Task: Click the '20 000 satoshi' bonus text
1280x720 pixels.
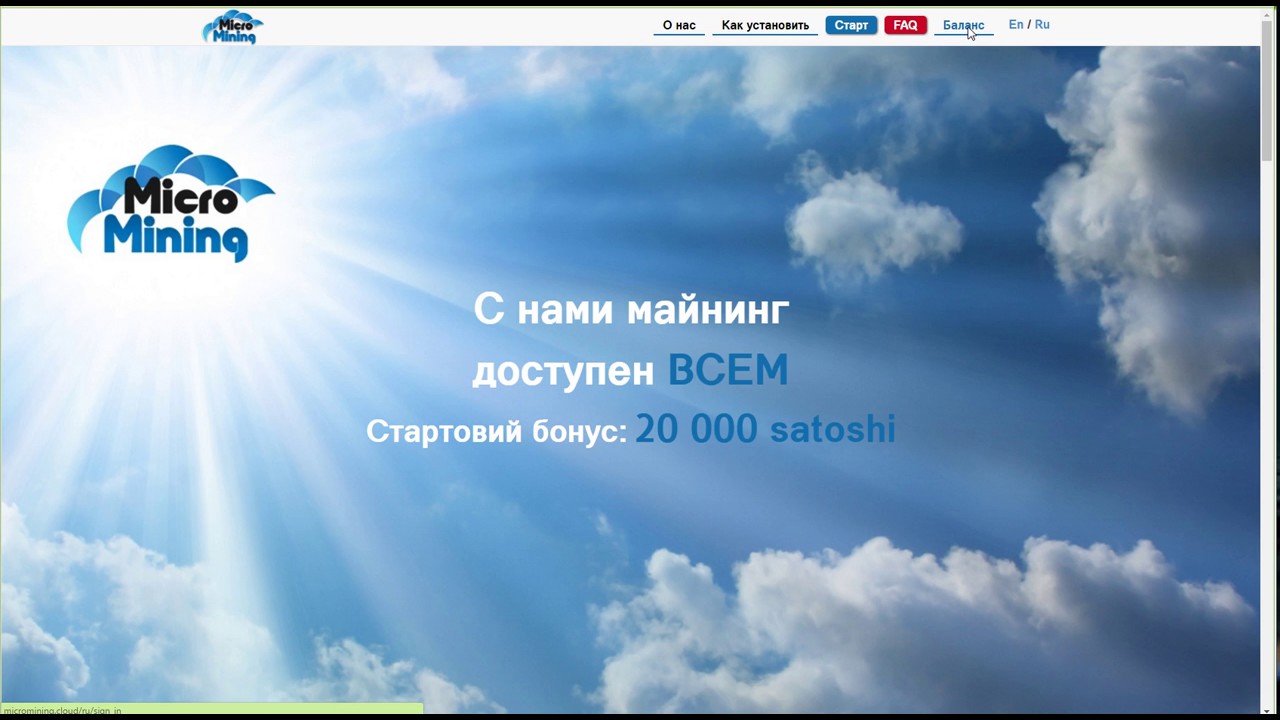Action: pos(765,429)
